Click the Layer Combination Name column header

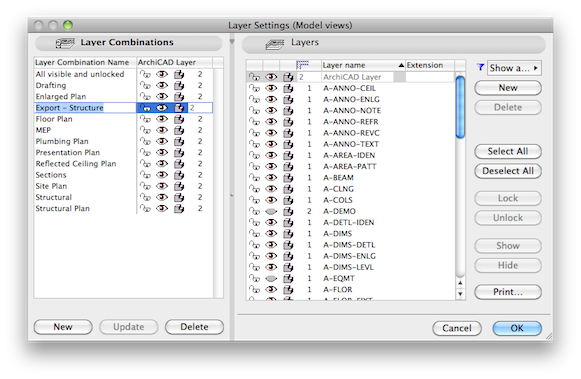(85, 62)
